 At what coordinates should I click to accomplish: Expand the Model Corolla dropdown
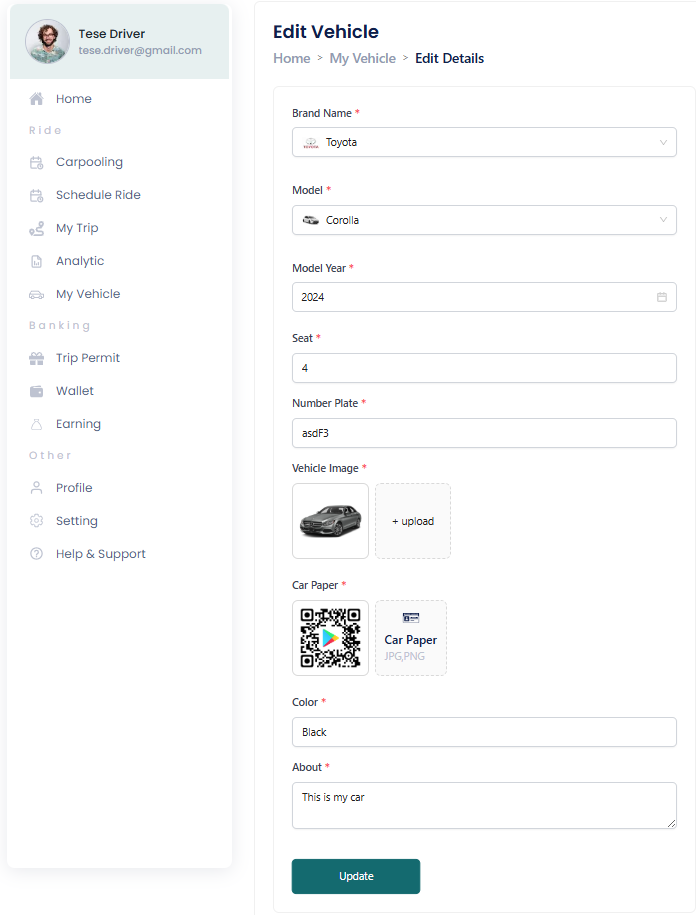pyautogui.click(x=484, y=220)
